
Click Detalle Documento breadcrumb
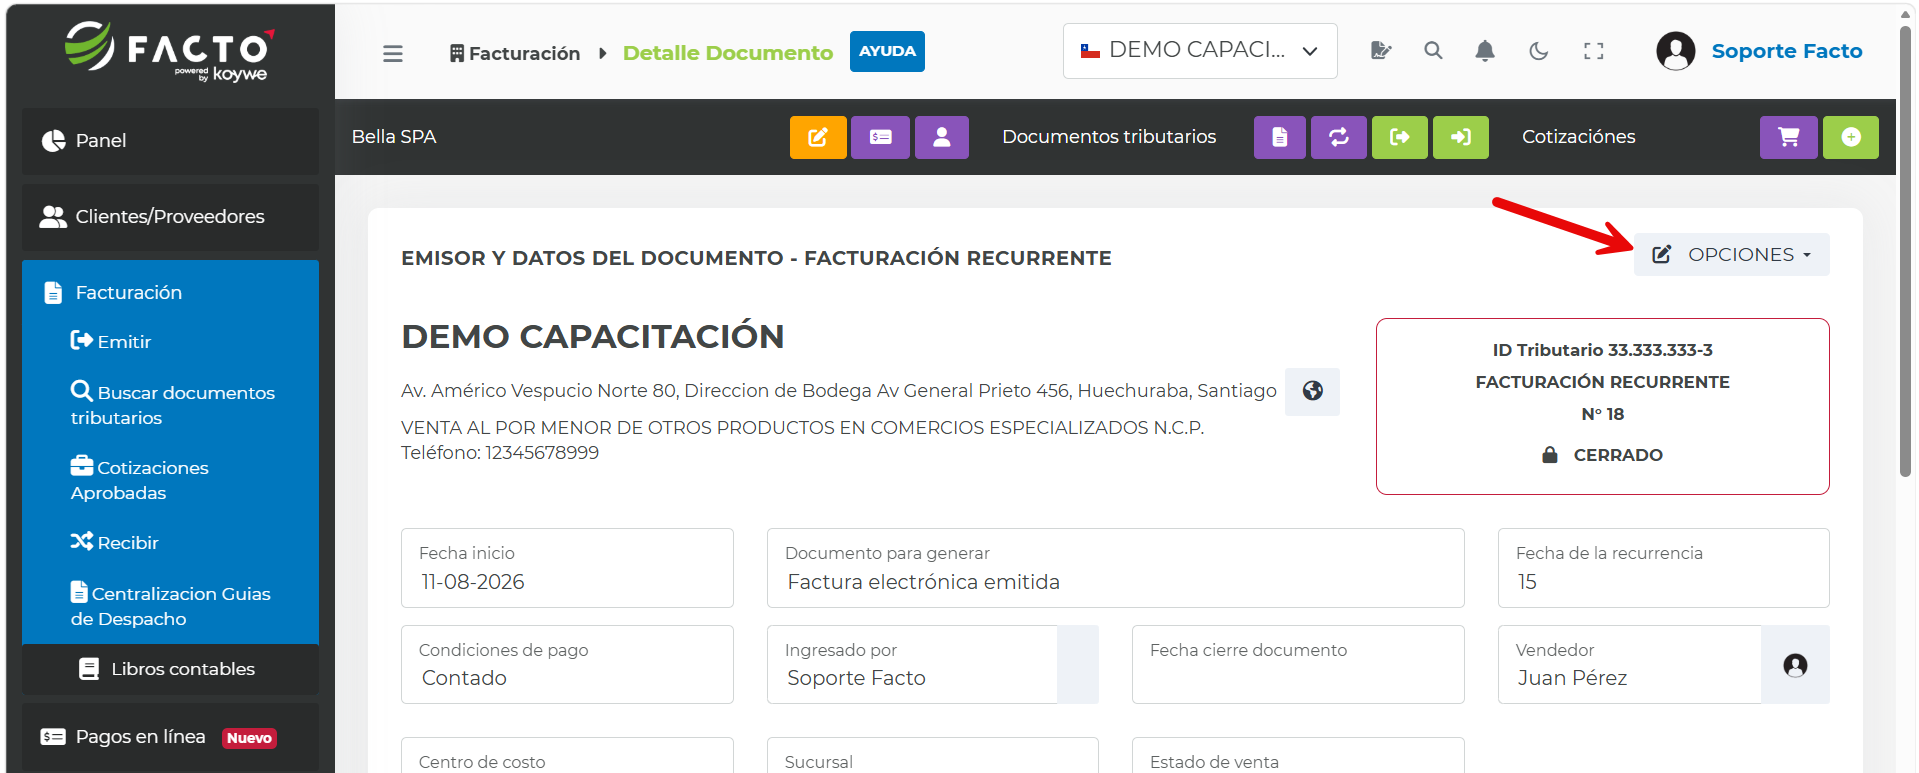pyautogui.click(x=728, y=53)
